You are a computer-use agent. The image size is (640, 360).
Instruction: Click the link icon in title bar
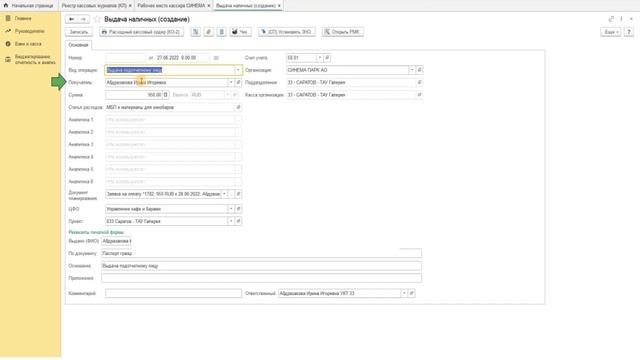pos(611,19)
